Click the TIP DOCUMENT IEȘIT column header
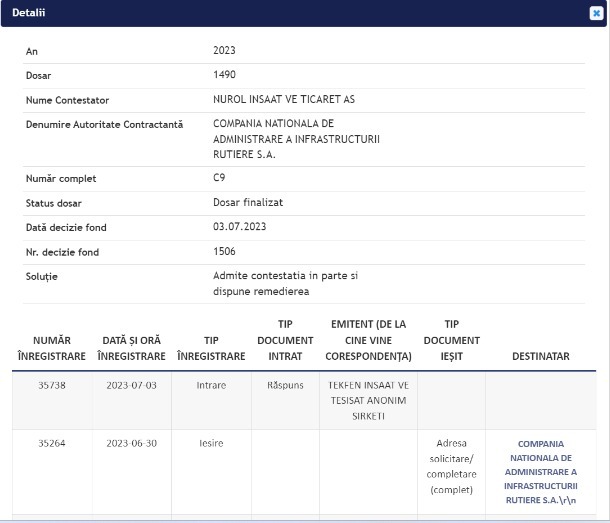The image size is (610, 523). [452, 340]
